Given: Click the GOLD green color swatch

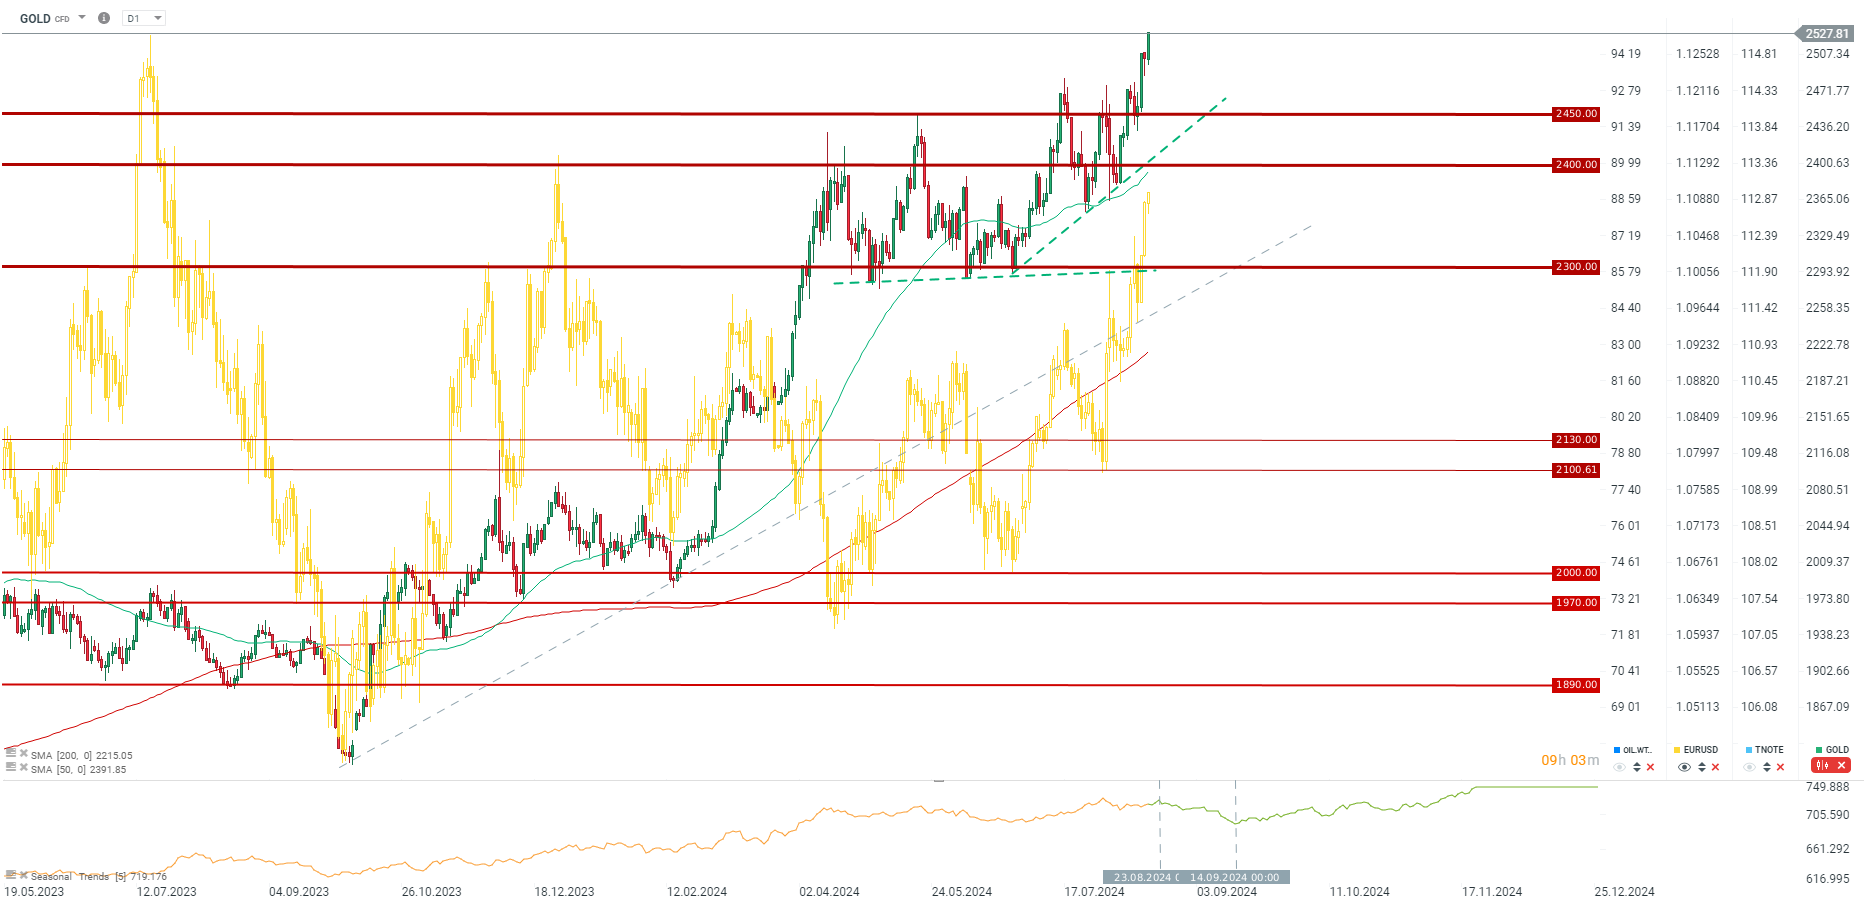Looking at the screenshot, I should click(1819, 750).
